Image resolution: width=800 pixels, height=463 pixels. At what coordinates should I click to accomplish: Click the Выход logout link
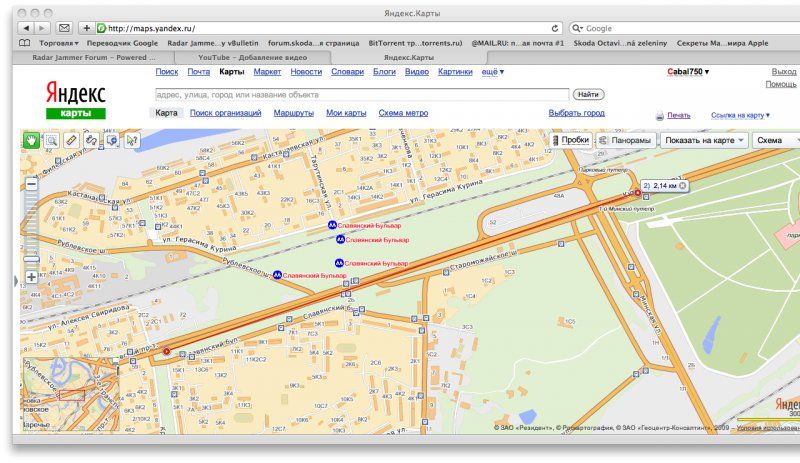[784, 72]
